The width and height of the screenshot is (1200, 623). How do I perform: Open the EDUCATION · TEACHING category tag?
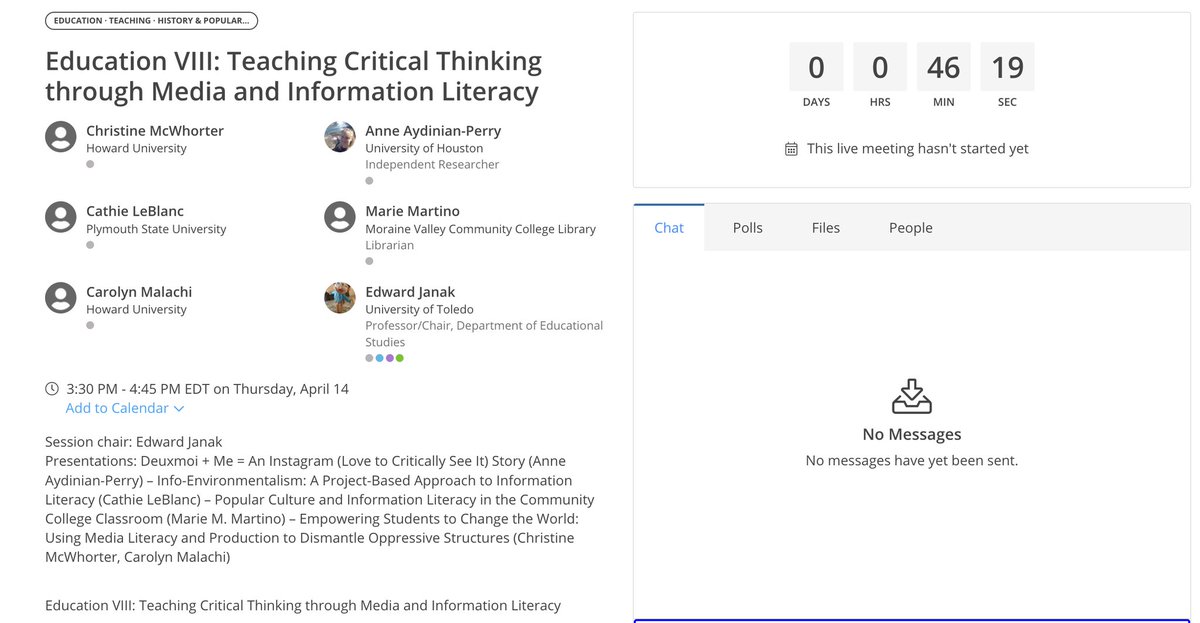click(x=150, y=19)
